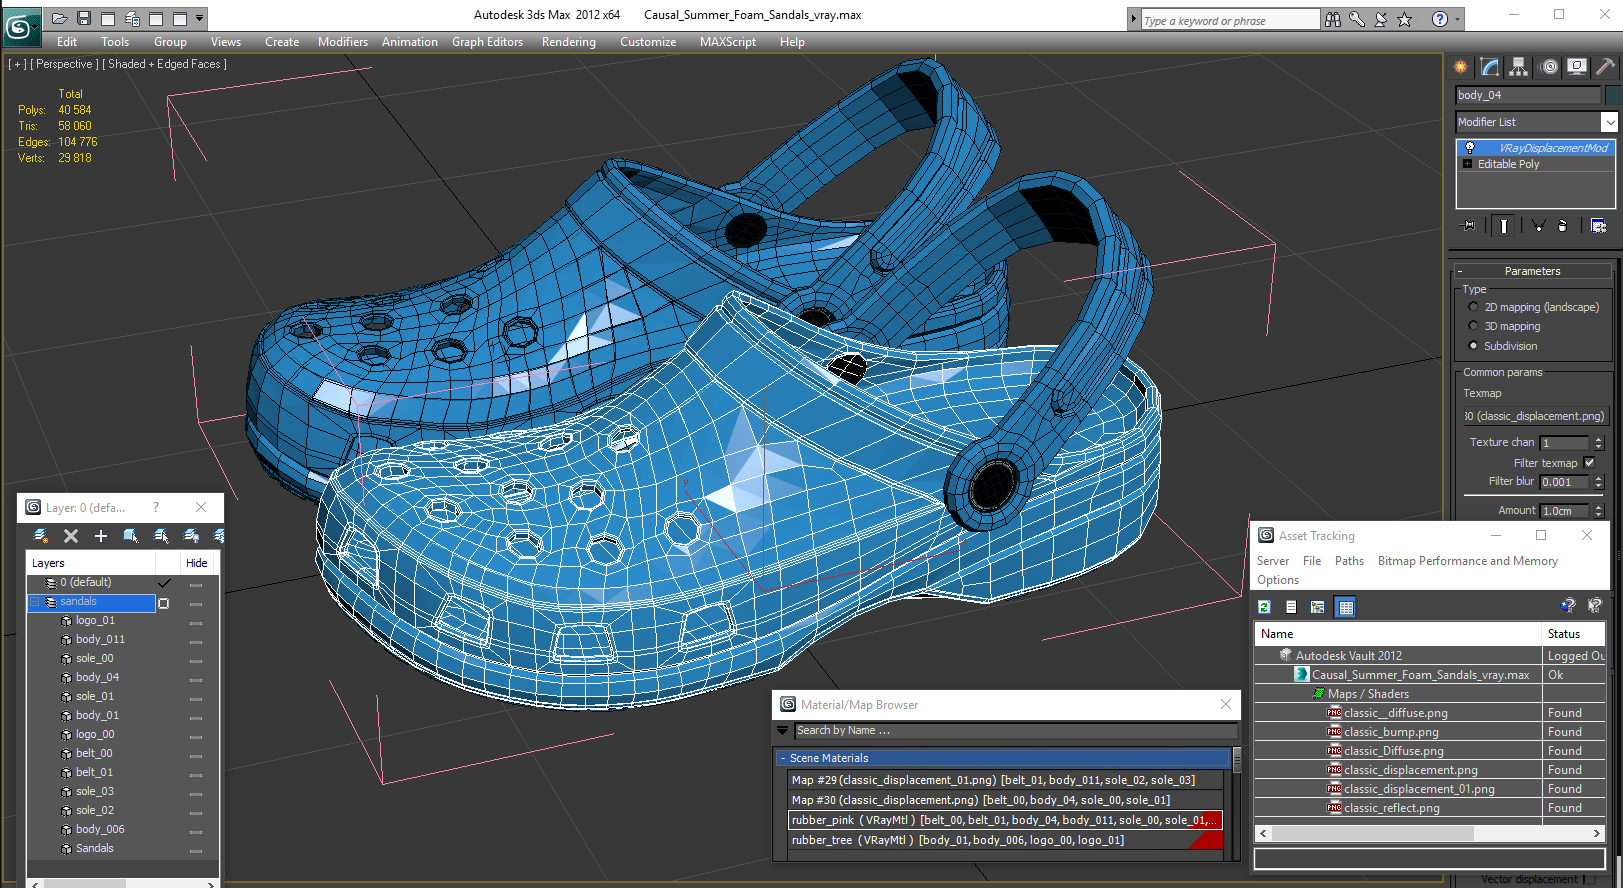Open the Edit menu
Image resolution: width=1623 pixels, height=888 pixels.
click(67, 42)
